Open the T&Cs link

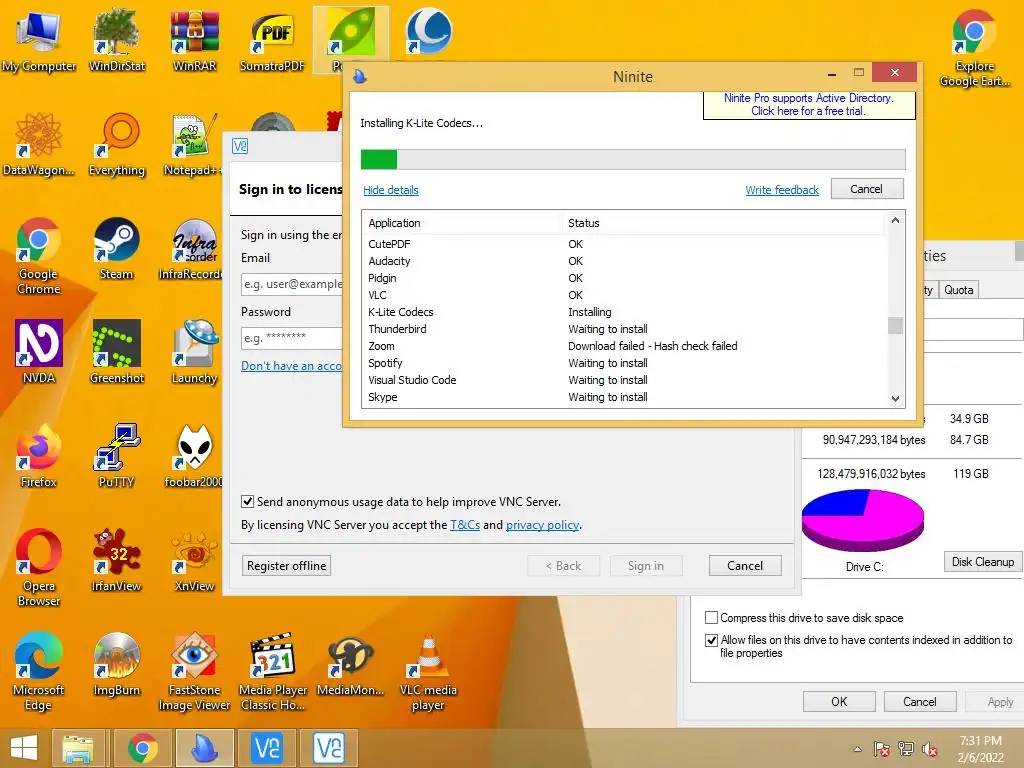pyautogui.click(x=465, y=524)
